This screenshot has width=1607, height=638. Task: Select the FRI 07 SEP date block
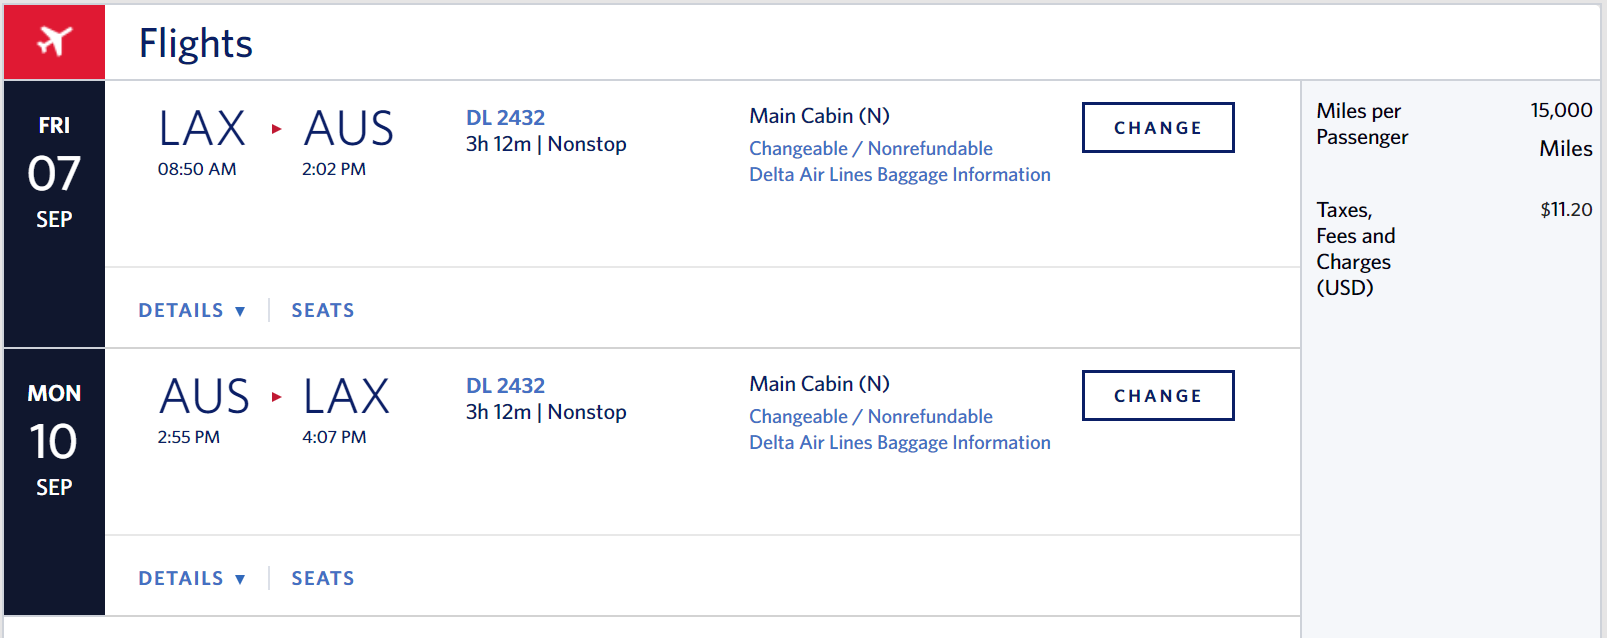tap(54, 214)
